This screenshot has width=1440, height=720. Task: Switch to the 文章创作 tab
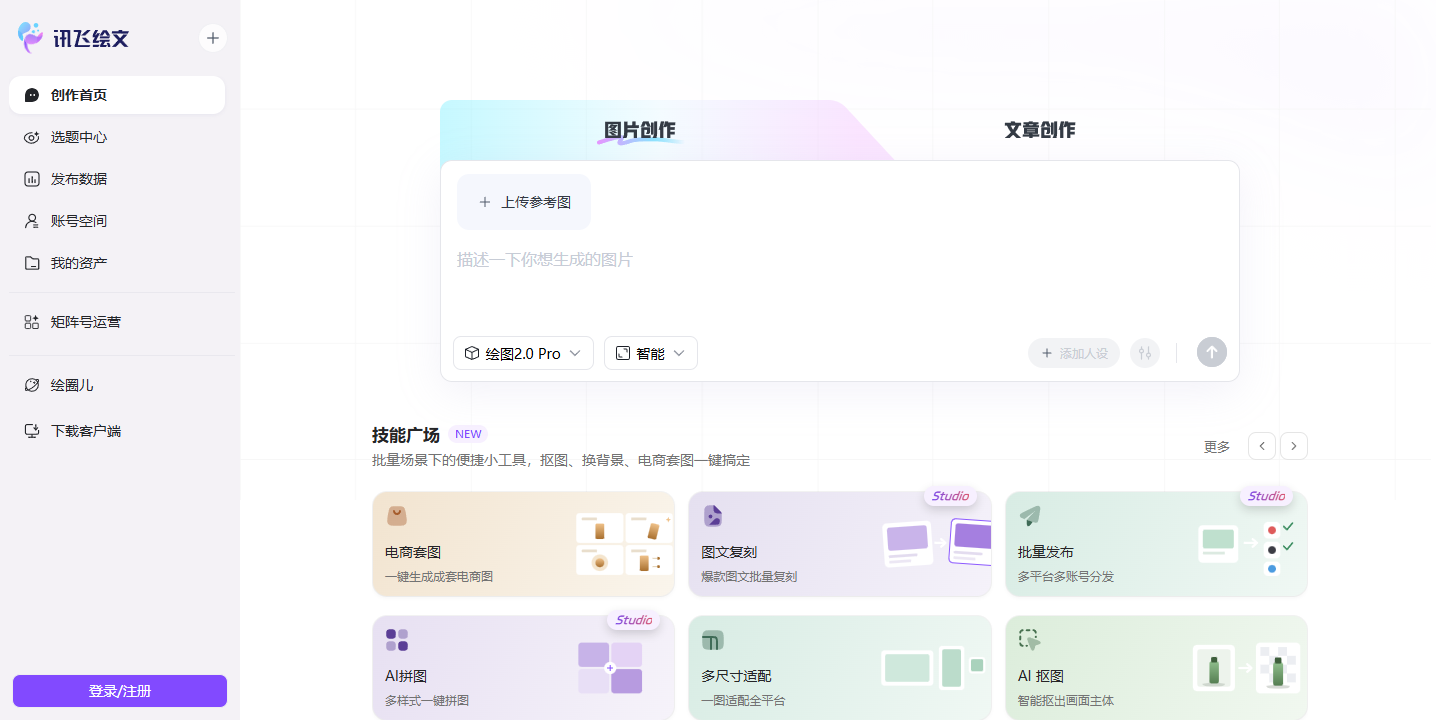coord(1040,130)
